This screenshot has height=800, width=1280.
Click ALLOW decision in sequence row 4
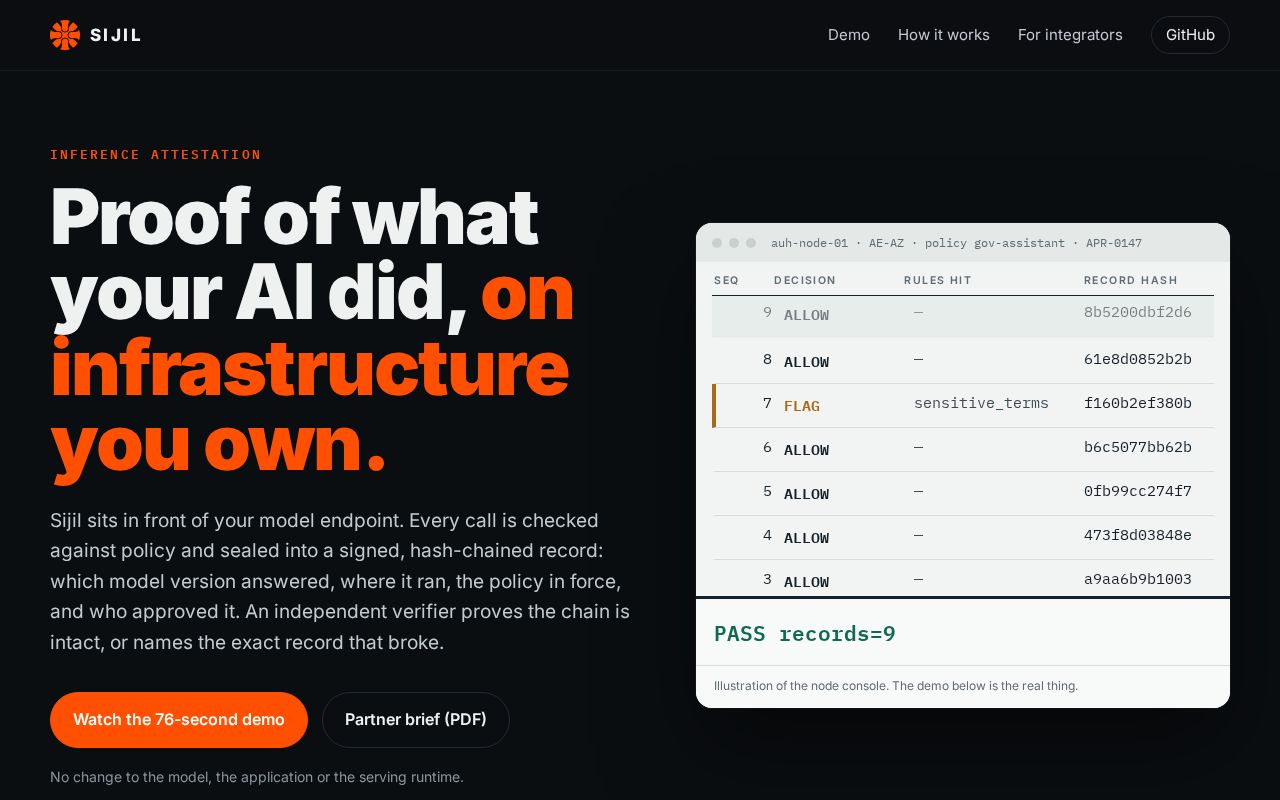coord(806,538)
